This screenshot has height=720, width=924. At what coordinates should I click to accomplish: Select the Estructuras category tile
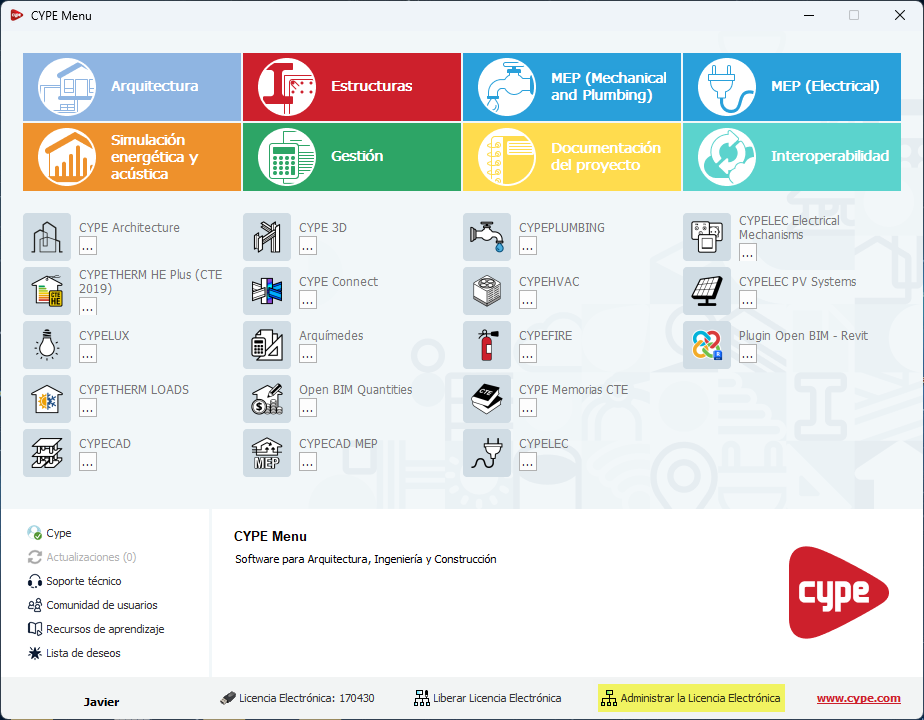pyautogui.click(x=352, y=87)
